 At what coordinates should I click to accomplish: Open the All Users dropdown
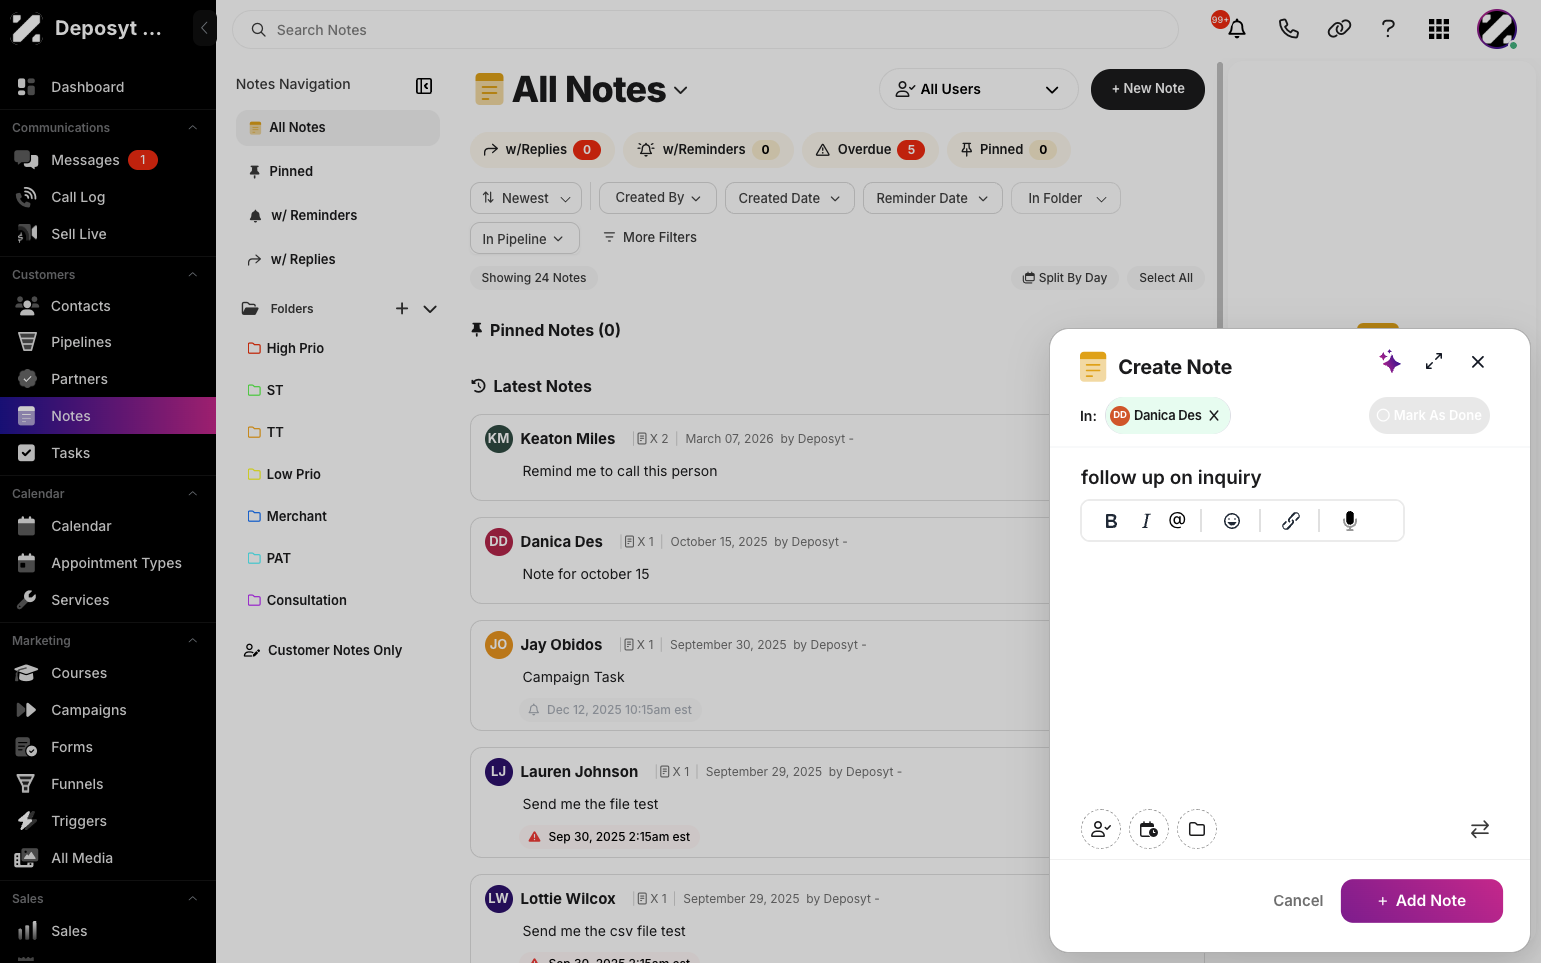click(x=978, y=89)
